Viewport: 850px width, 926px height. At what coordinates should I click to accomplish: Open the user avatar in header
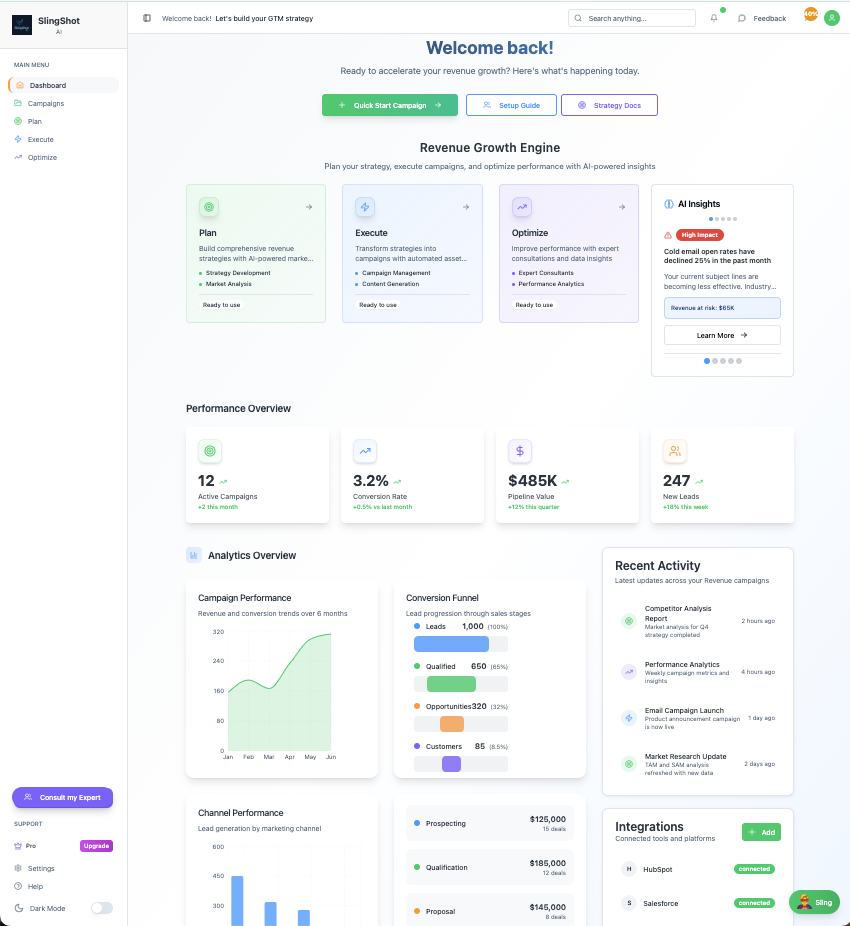point(831,18)
